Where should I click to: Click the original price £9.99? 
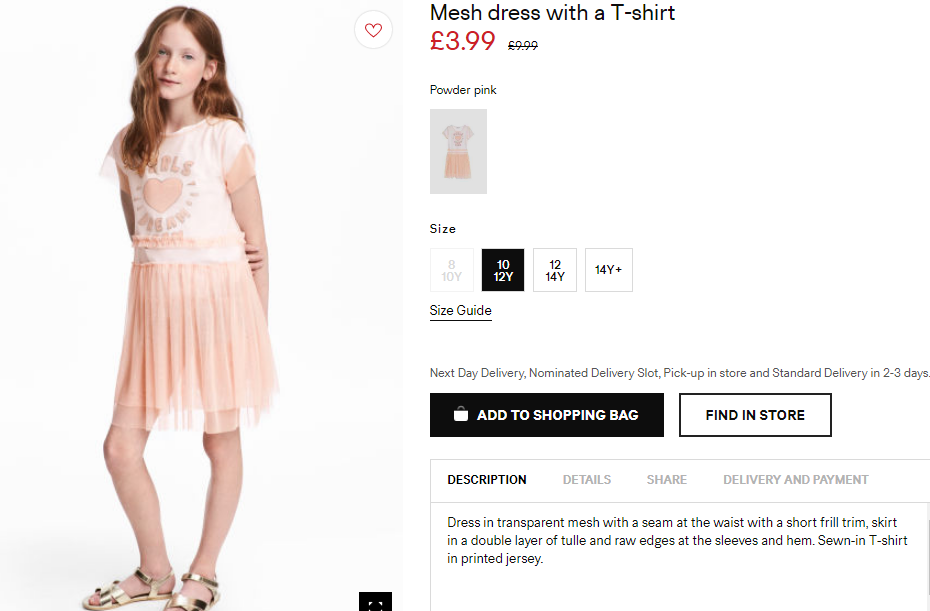coord(523,46)
